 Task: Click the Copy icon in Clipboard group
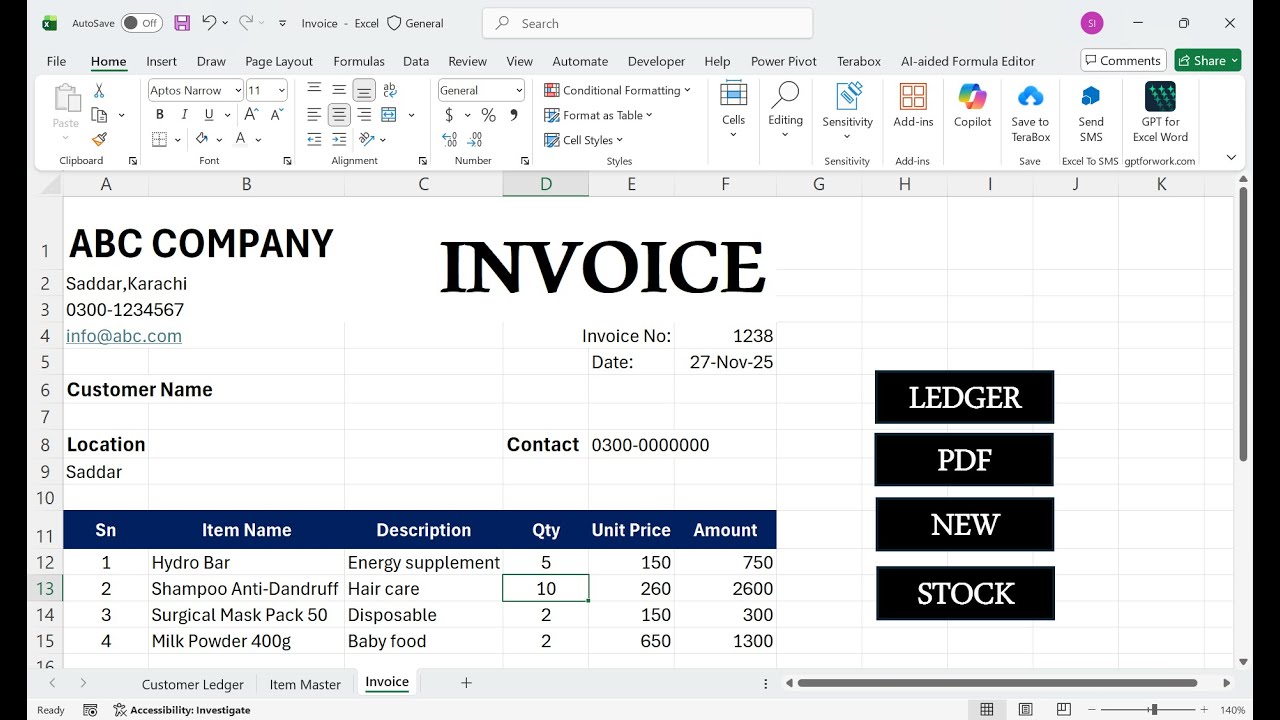pos(99,115)
